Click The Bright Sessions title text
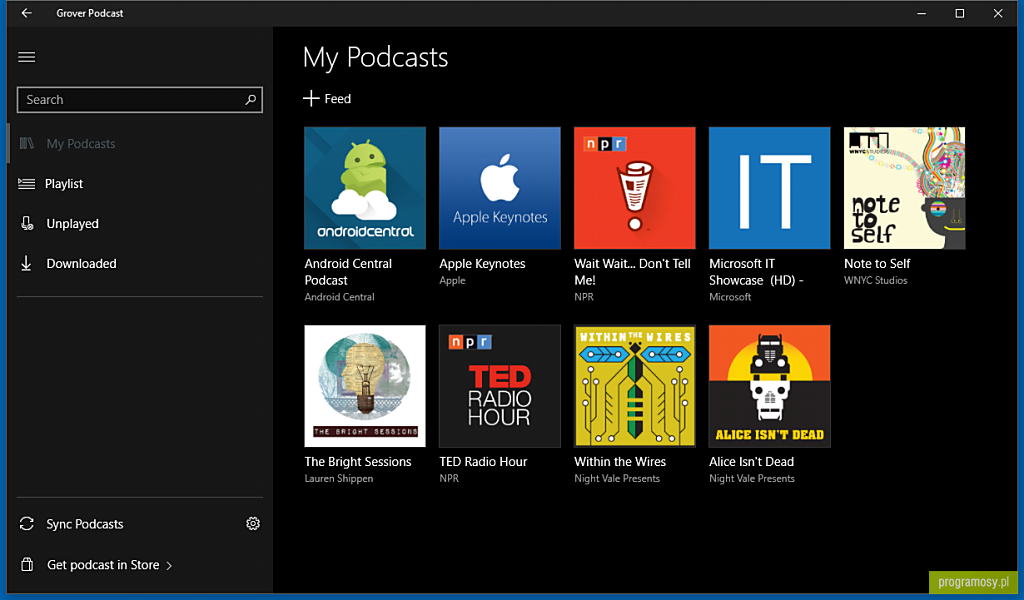Image resolution: width=1024 pixels, height=600 pixels. coord(358,462)
